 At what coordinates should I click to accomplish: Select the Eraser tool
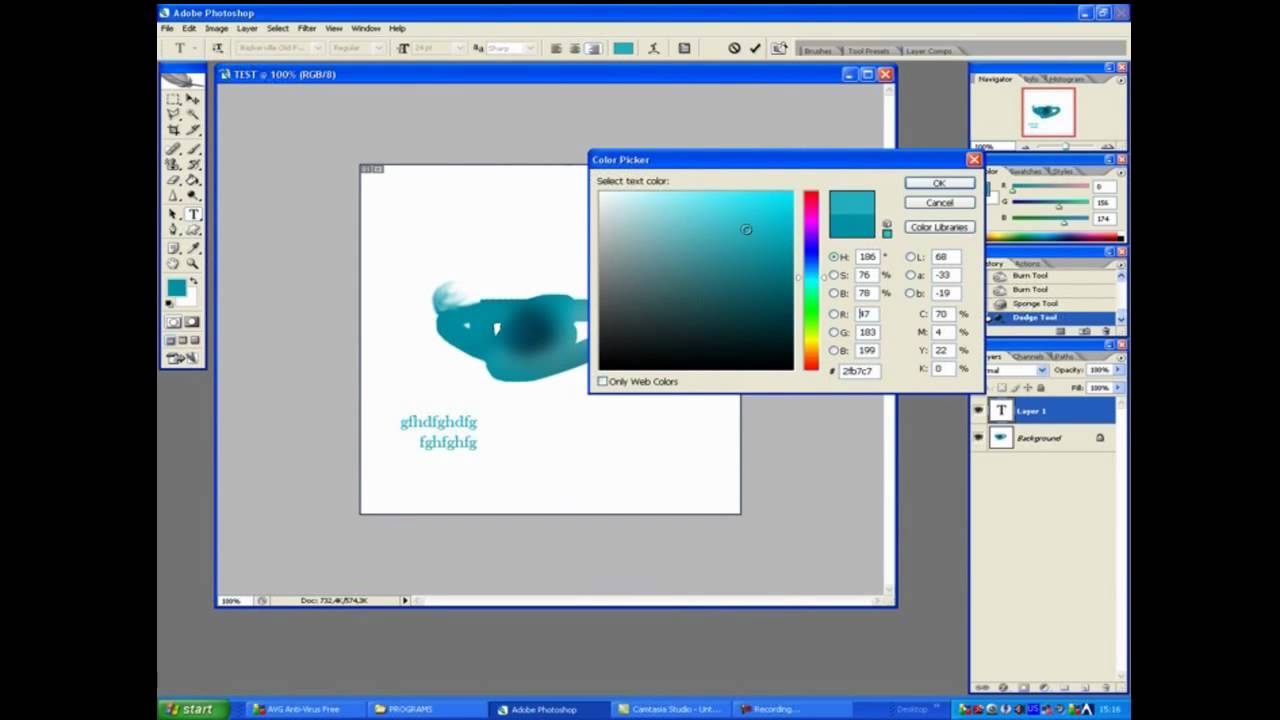tap(174, 180)
